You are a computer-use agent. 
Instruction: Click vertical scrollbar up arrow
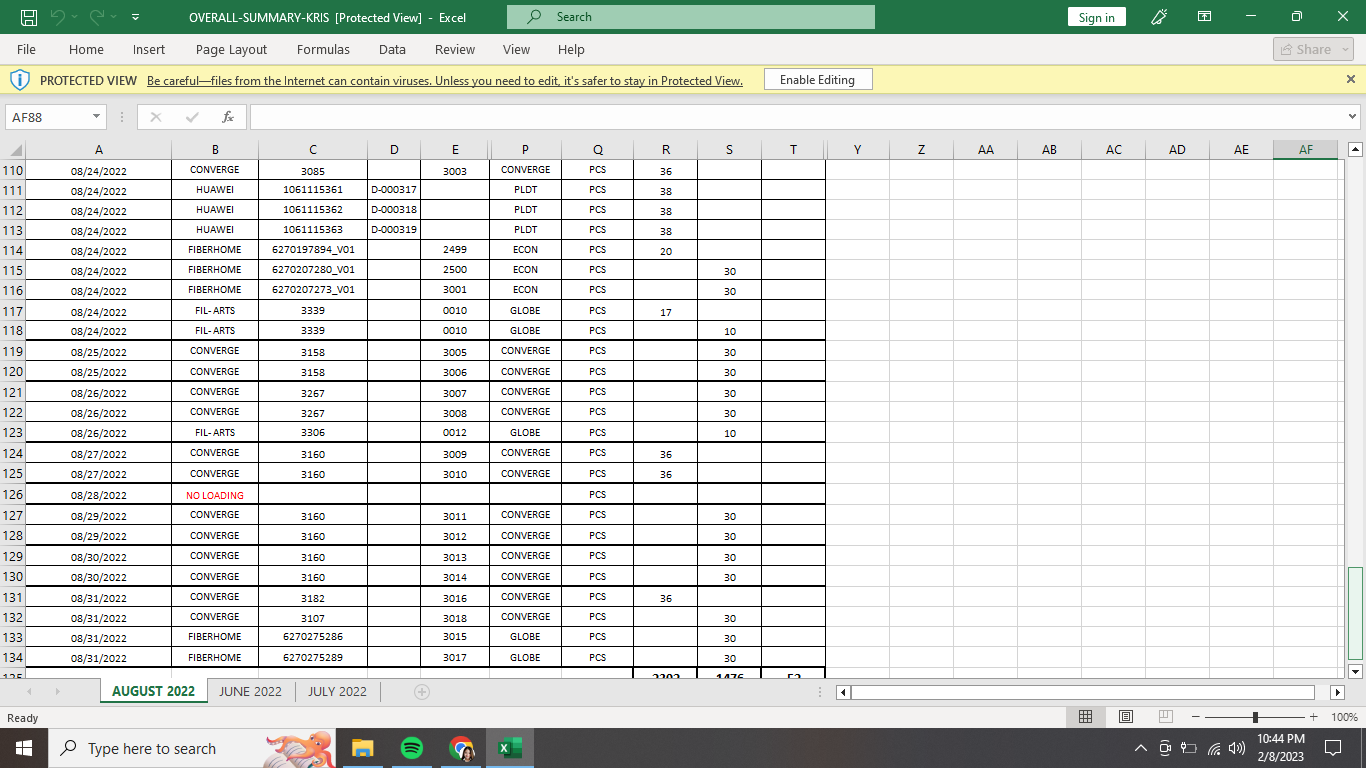click(1355, 150)
